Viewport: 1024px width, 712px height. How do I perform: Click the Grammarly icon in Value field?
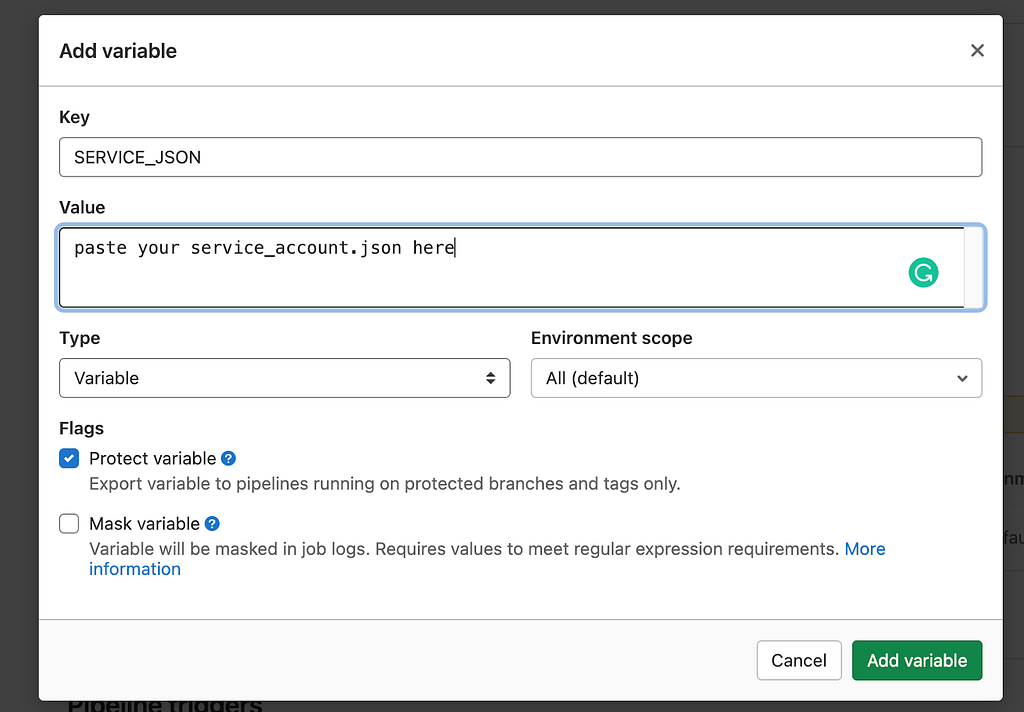point(923,272)
